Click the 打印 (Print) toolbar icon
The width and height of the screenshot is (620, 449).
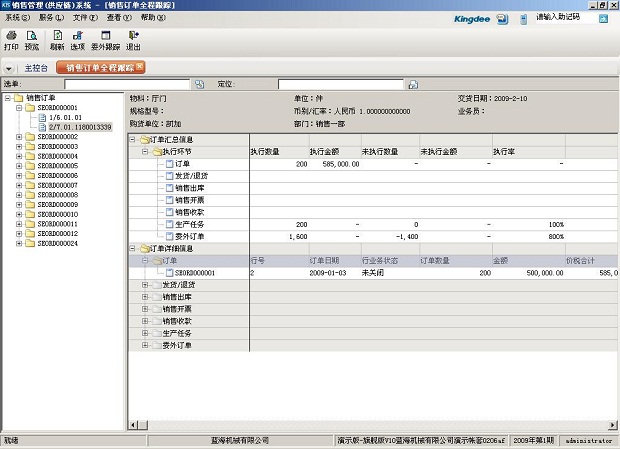11,41
